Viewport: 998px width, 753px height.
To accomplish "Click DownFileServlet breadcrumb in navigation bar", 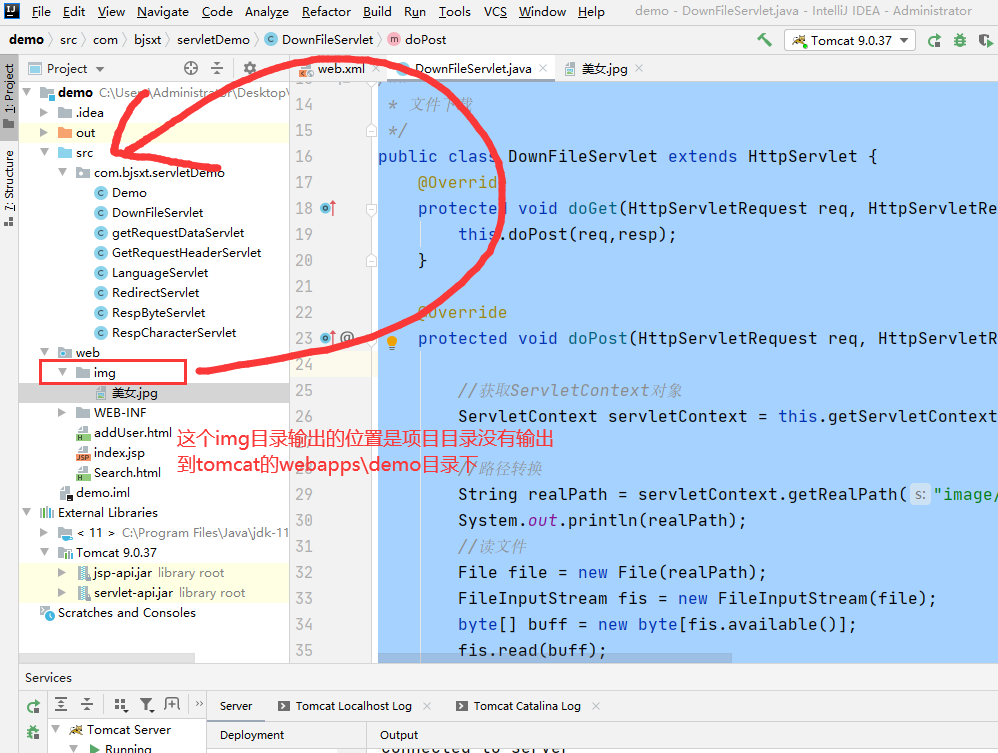I will (319, 39).
